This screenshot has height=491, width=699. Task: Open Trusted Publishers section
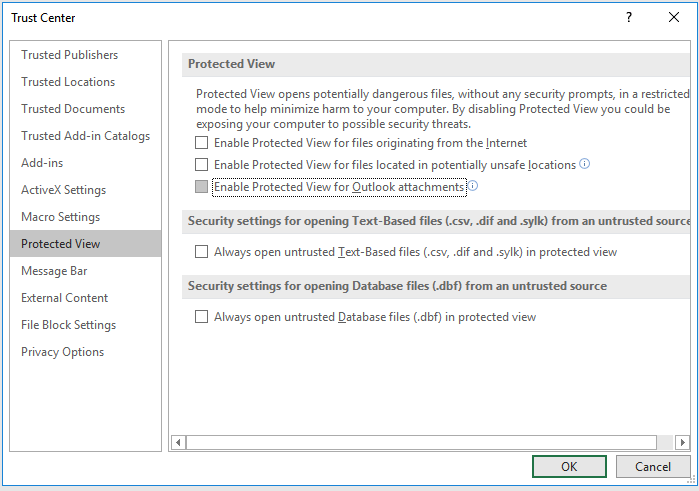coord(70,55)
